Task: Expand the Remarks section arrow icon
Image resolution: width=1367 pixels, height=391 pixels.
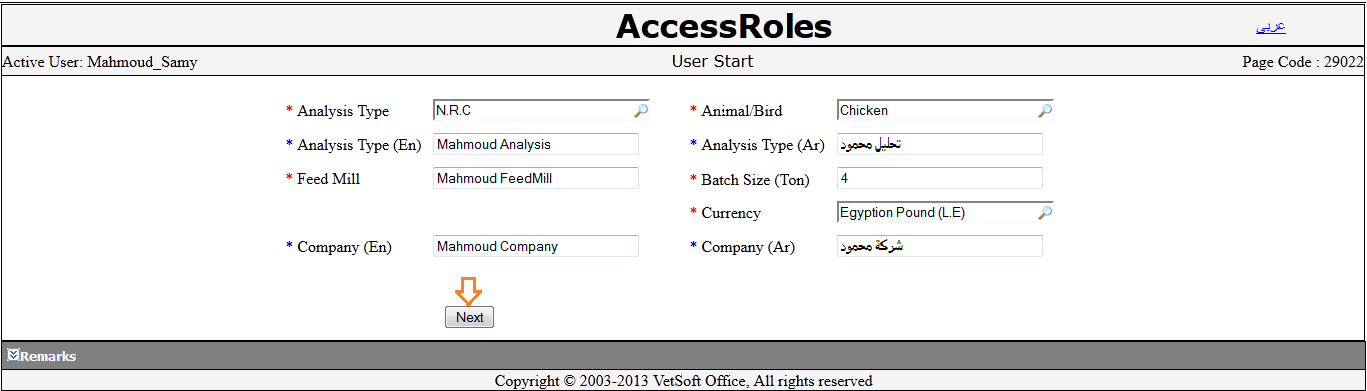Action: (13, 355)
